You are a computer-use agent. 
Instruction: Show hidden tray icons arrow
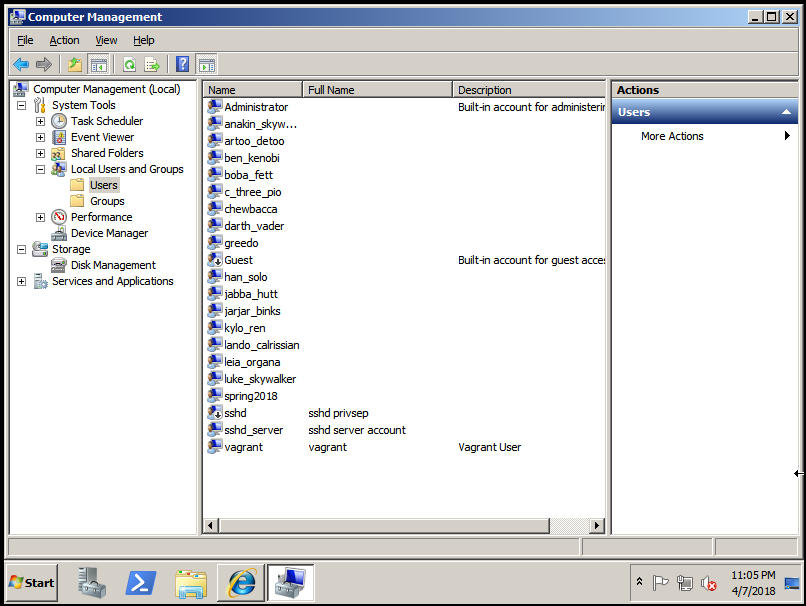[639, 581]
